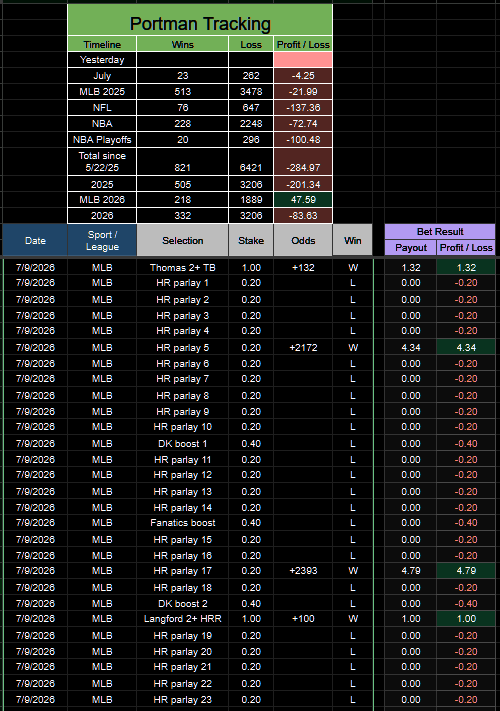Click MLB 2026 loss value 1889

tap(251, 200)
